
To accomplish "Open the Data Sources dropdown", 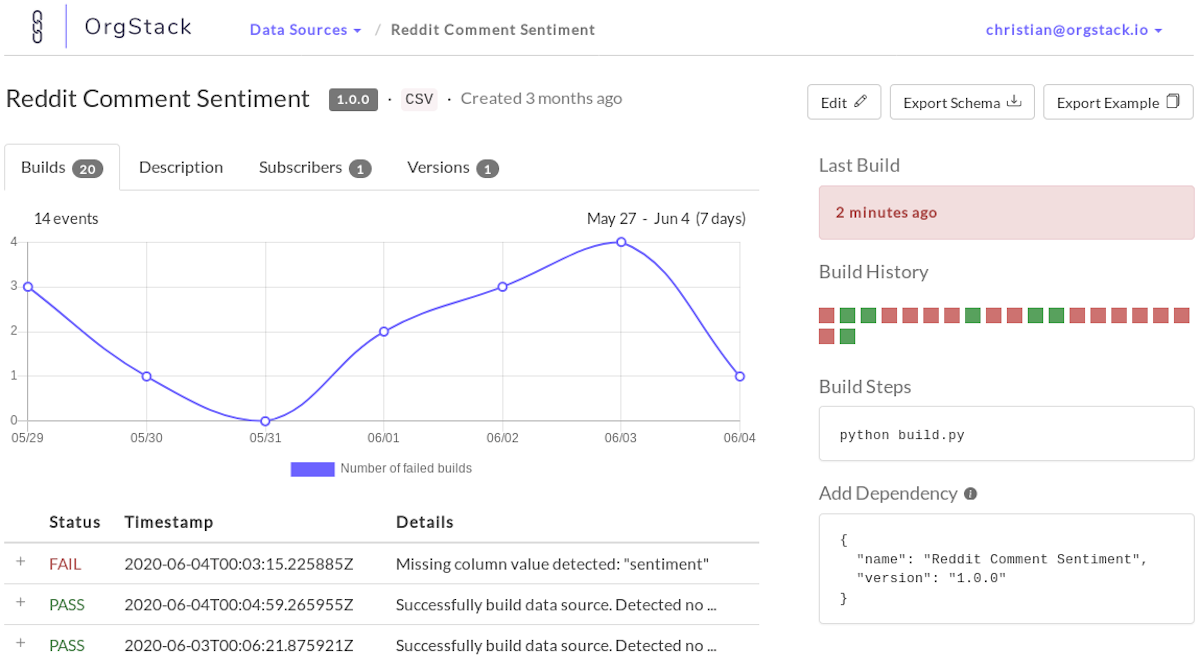I will 305,29.
